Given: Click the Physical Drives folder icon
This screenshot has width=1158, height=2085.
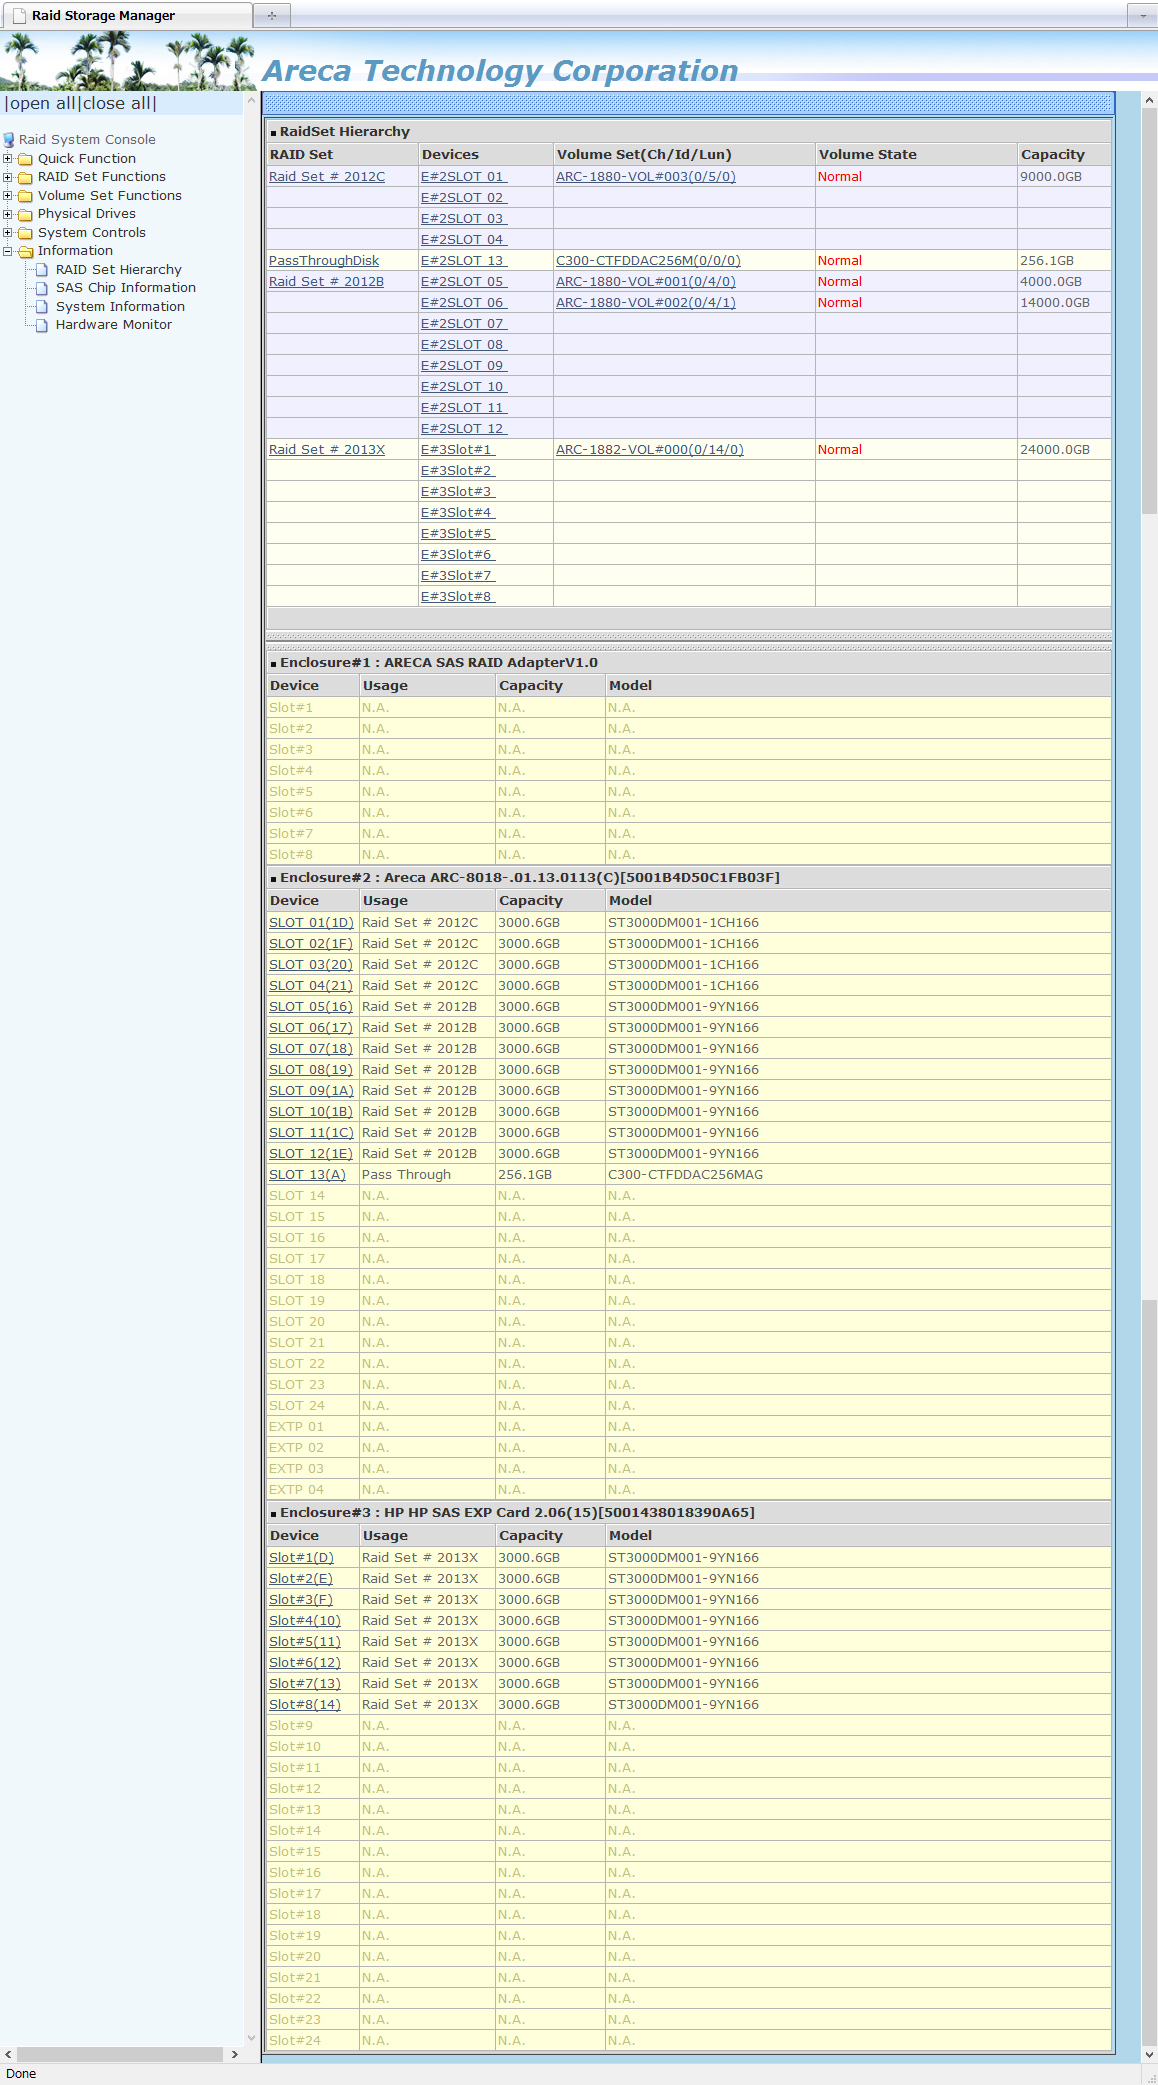Looking at the screenshot, I should coord(26,214).
